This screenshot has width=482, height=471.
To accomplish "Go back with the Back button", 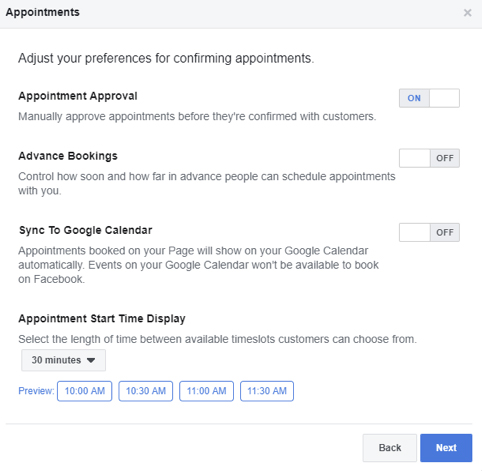I will 390,448.
